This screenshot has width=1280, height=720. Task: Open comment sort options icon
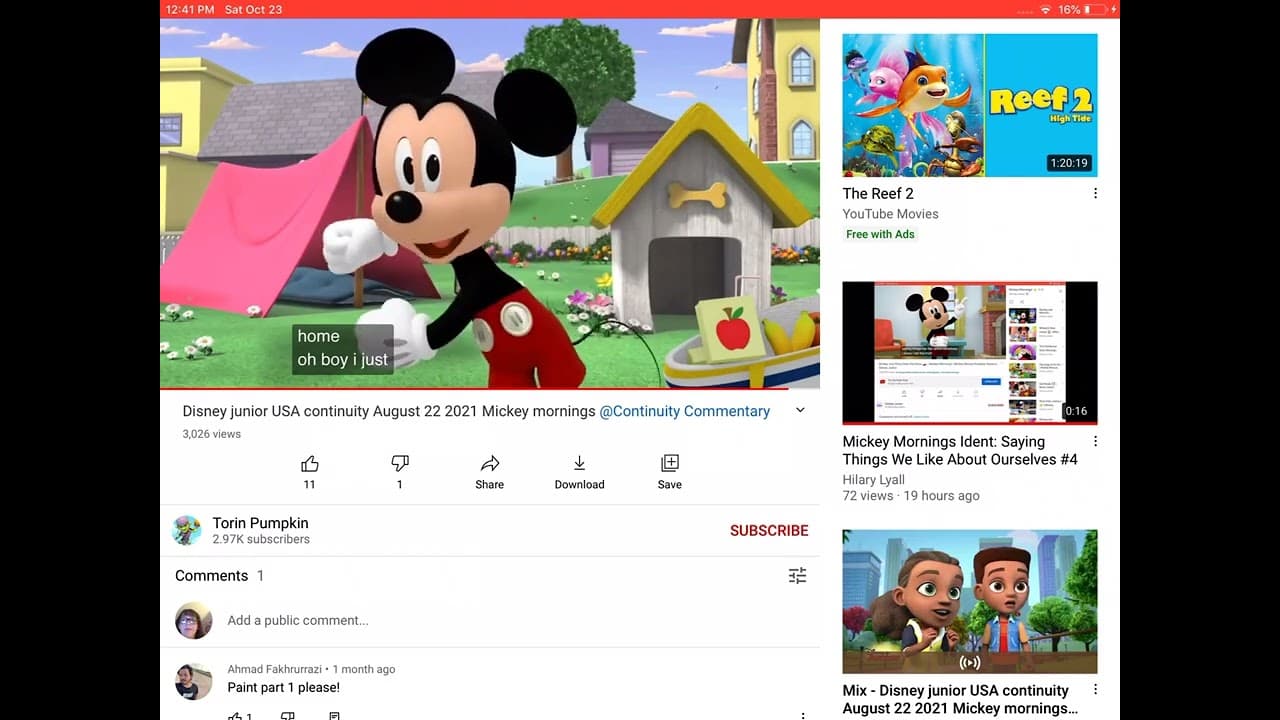(797, 576)
